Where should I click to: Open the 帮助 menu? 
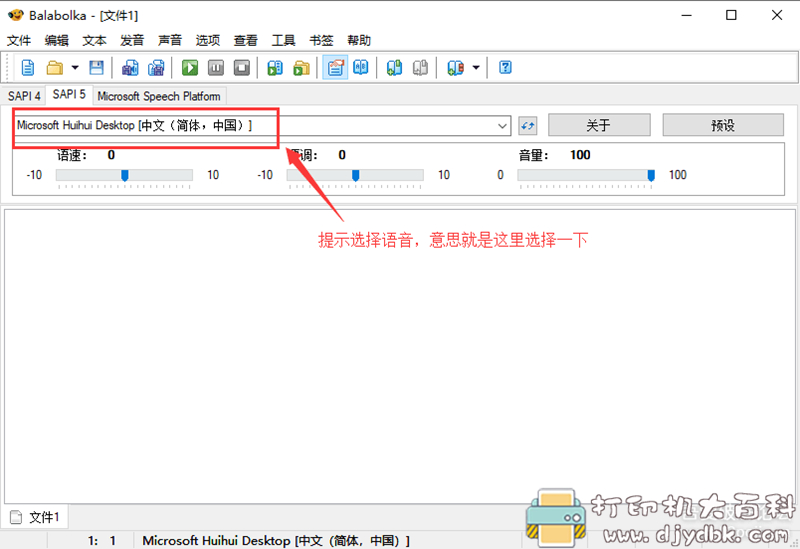point(359,40)
